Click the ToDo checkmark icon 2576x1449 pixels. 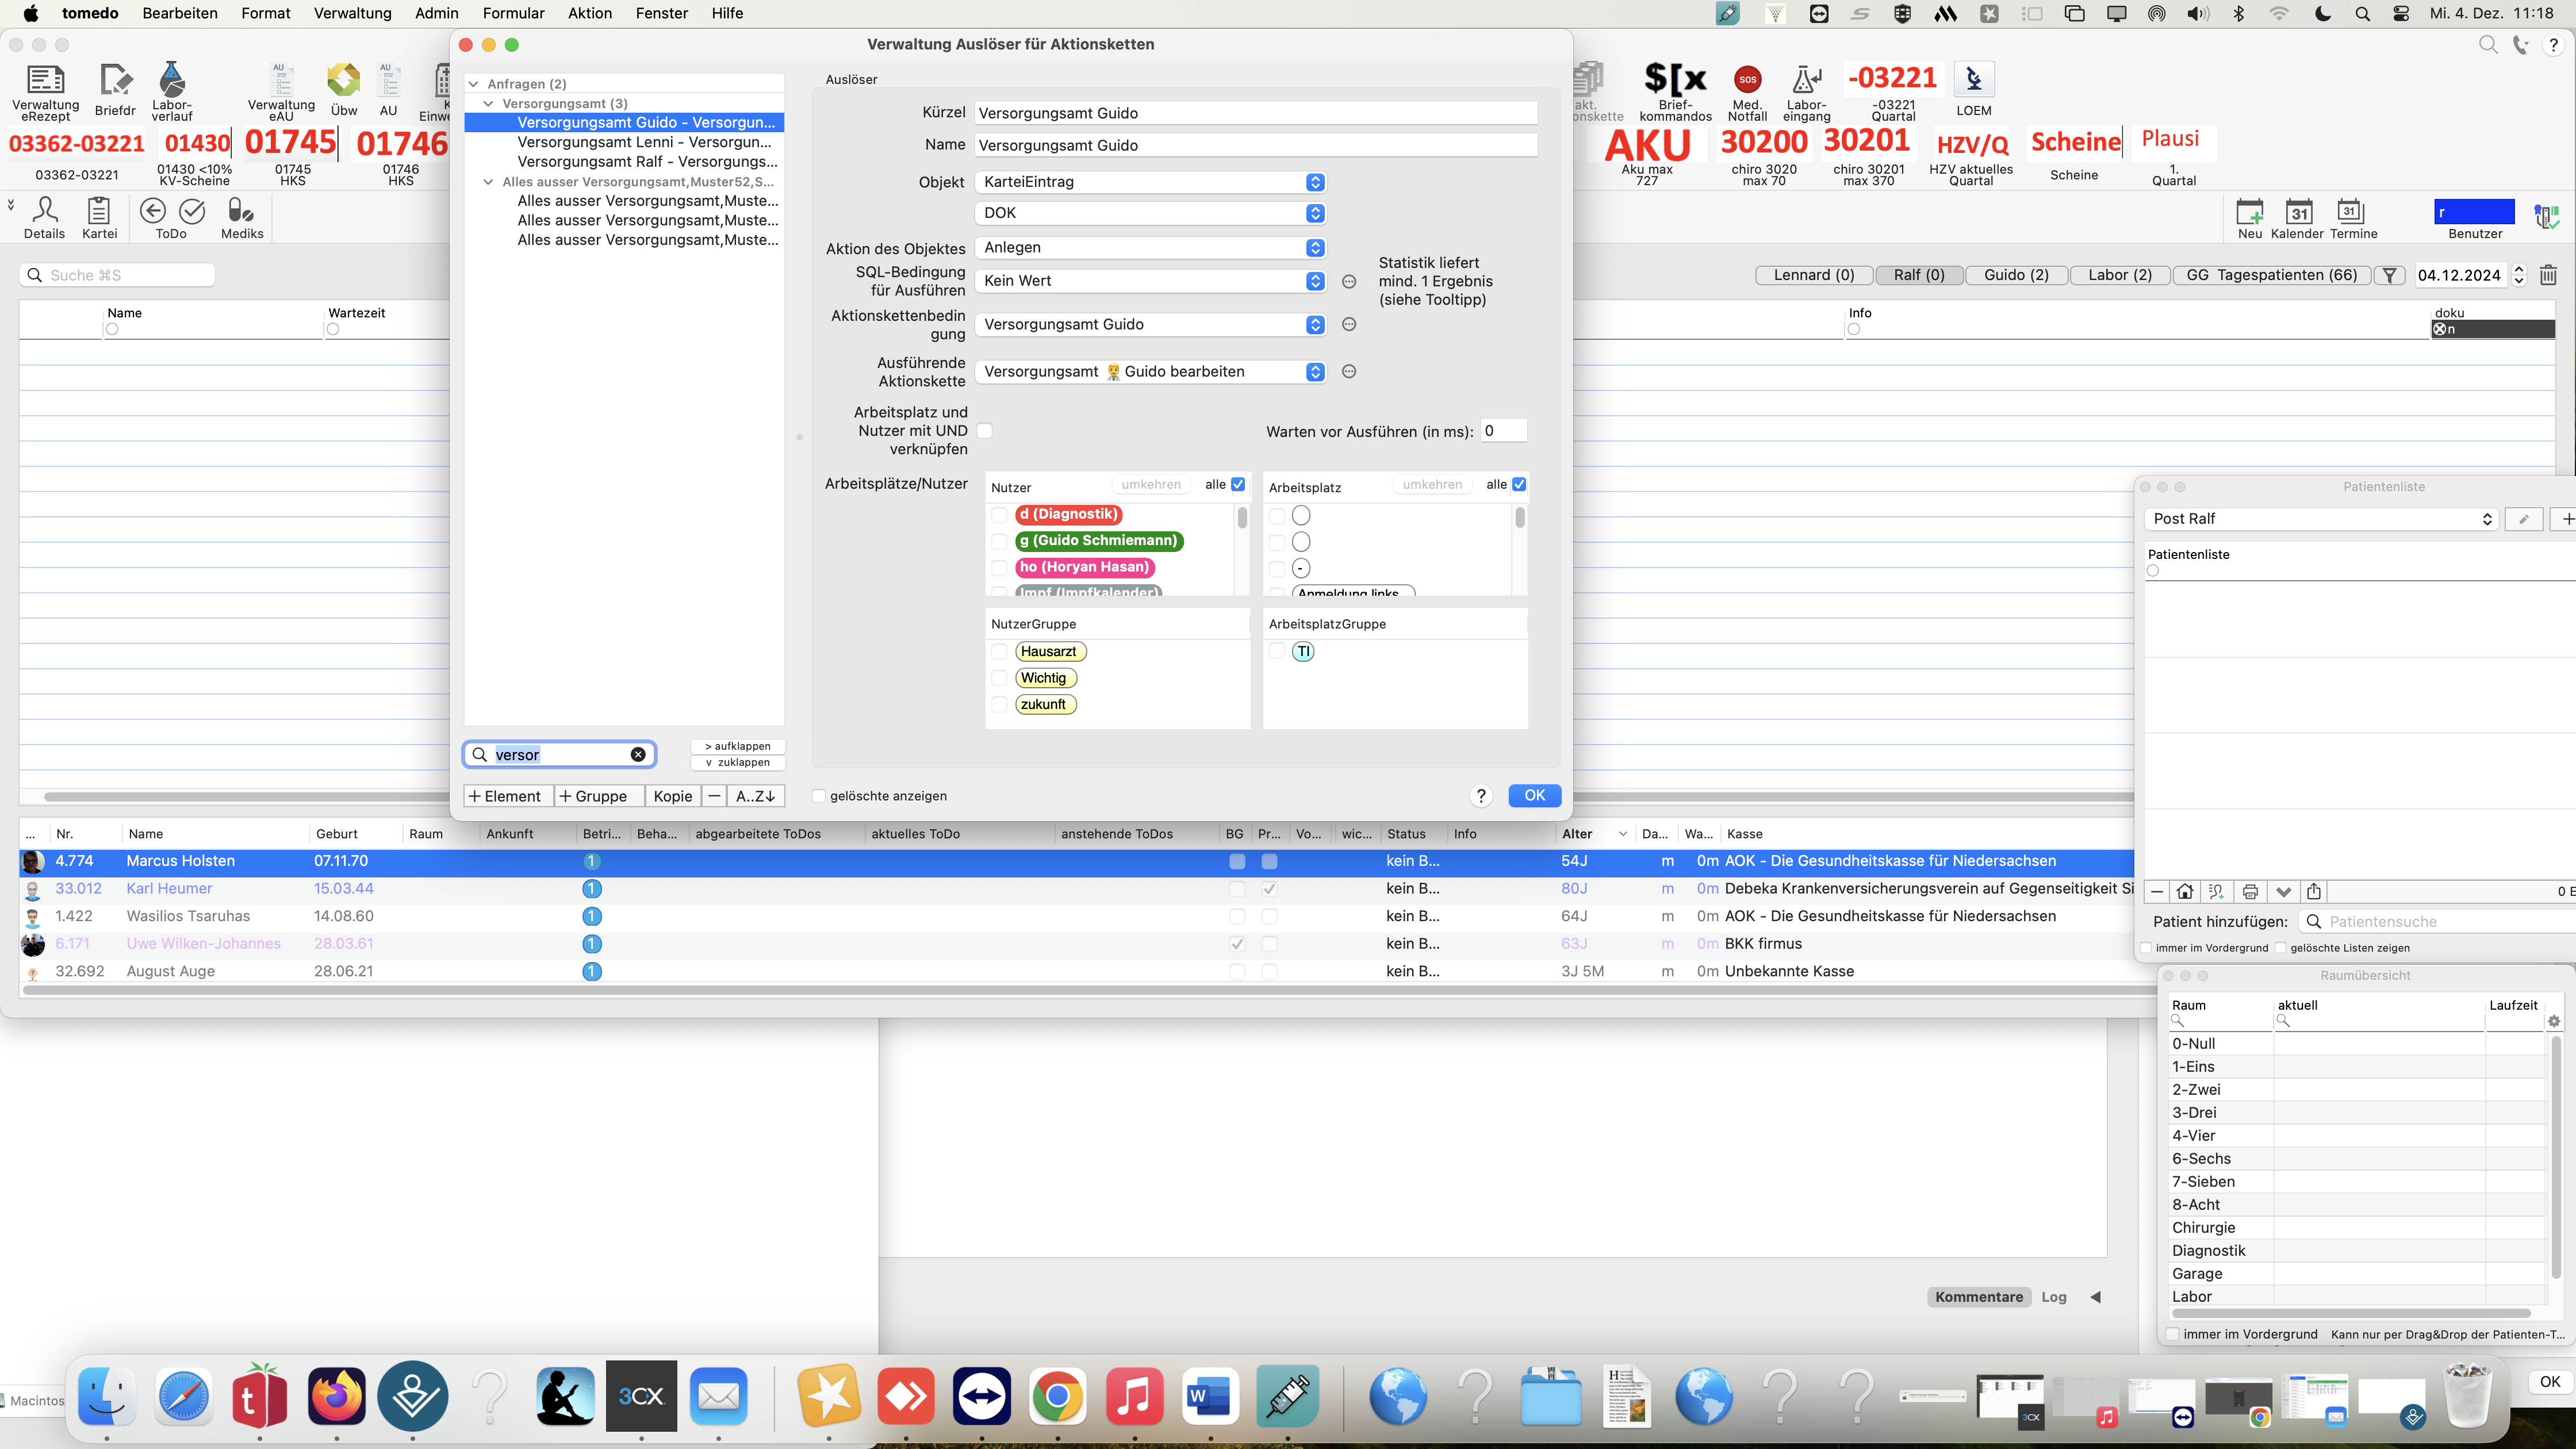[192, 211]
